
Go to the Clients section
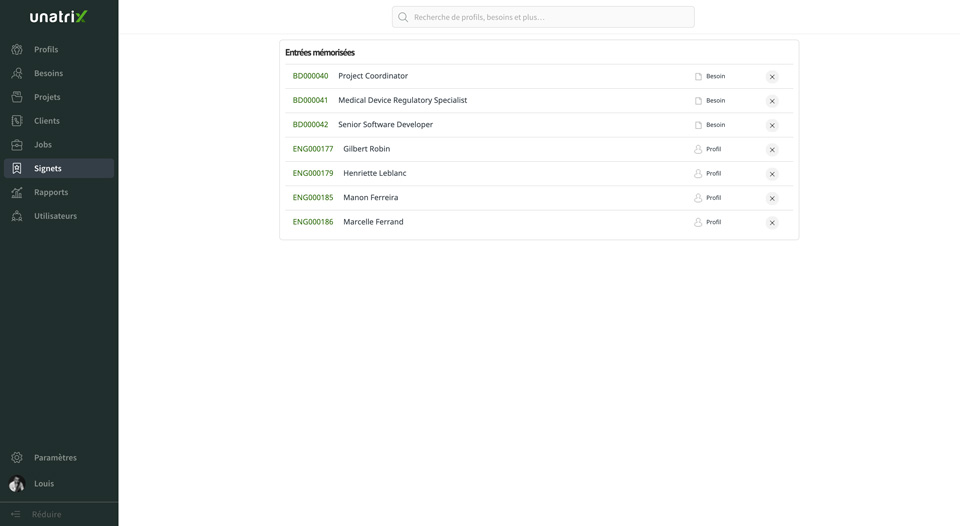(x=47, y=121)
